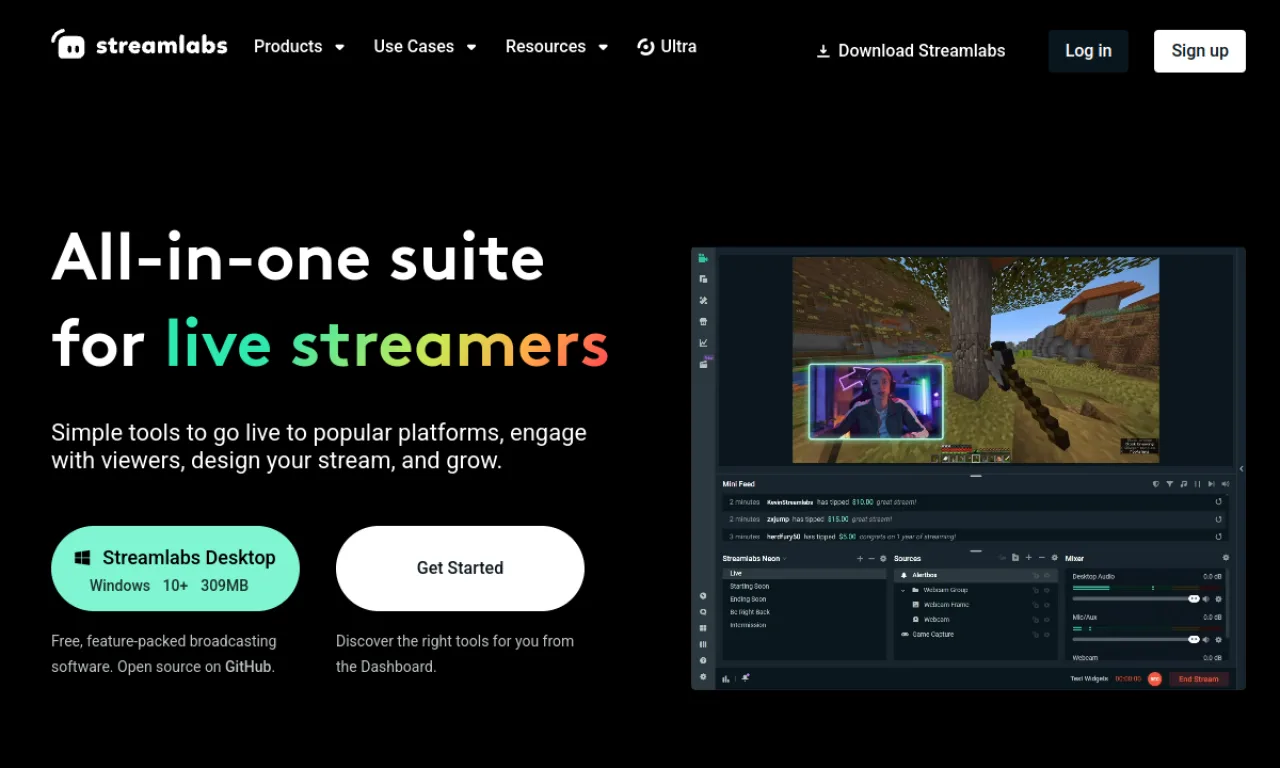Screen dimensions: 1280x768
Task: Click the filter icon in Mini Feed
Action: (1170, 484)
